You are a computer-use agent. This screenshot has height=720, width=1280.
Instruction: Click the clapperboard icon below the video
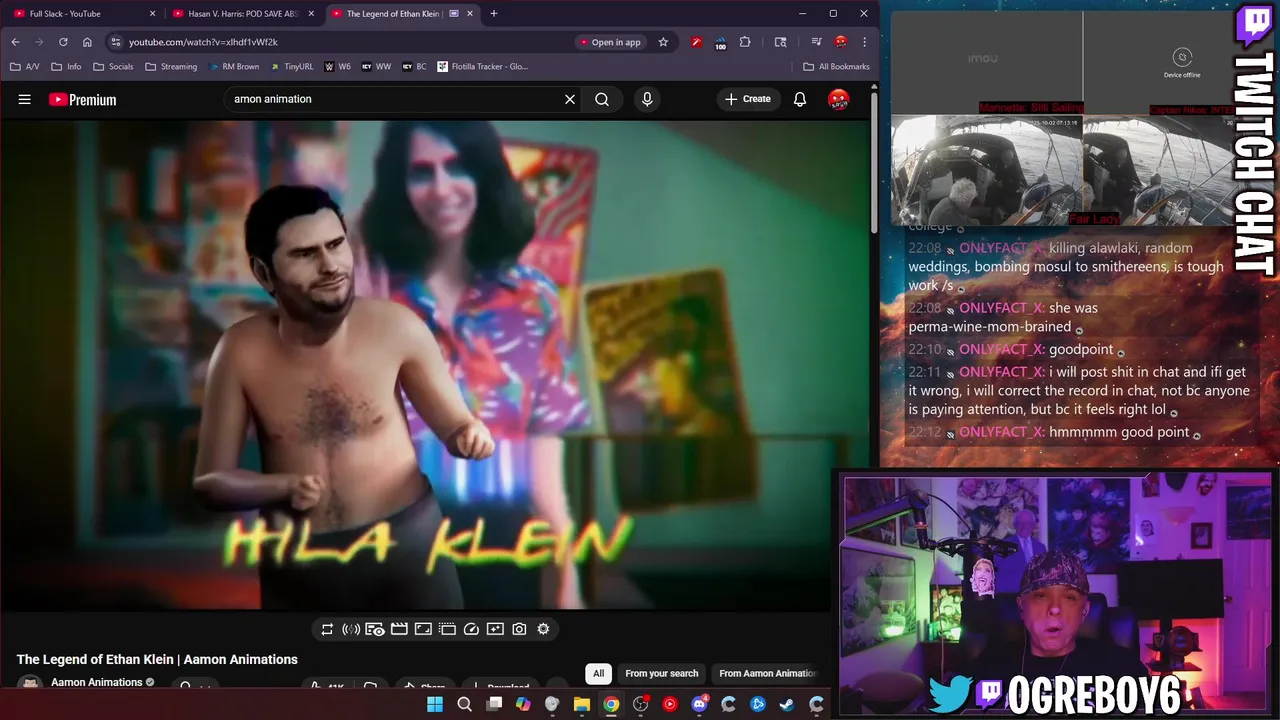click(399, 629)
